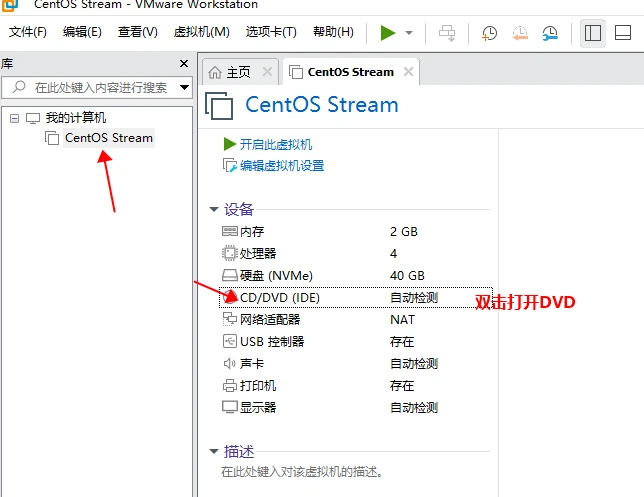644x497 pixels.
Task: Click the 自动检测 value for 显示器
Action: [414, 407]
